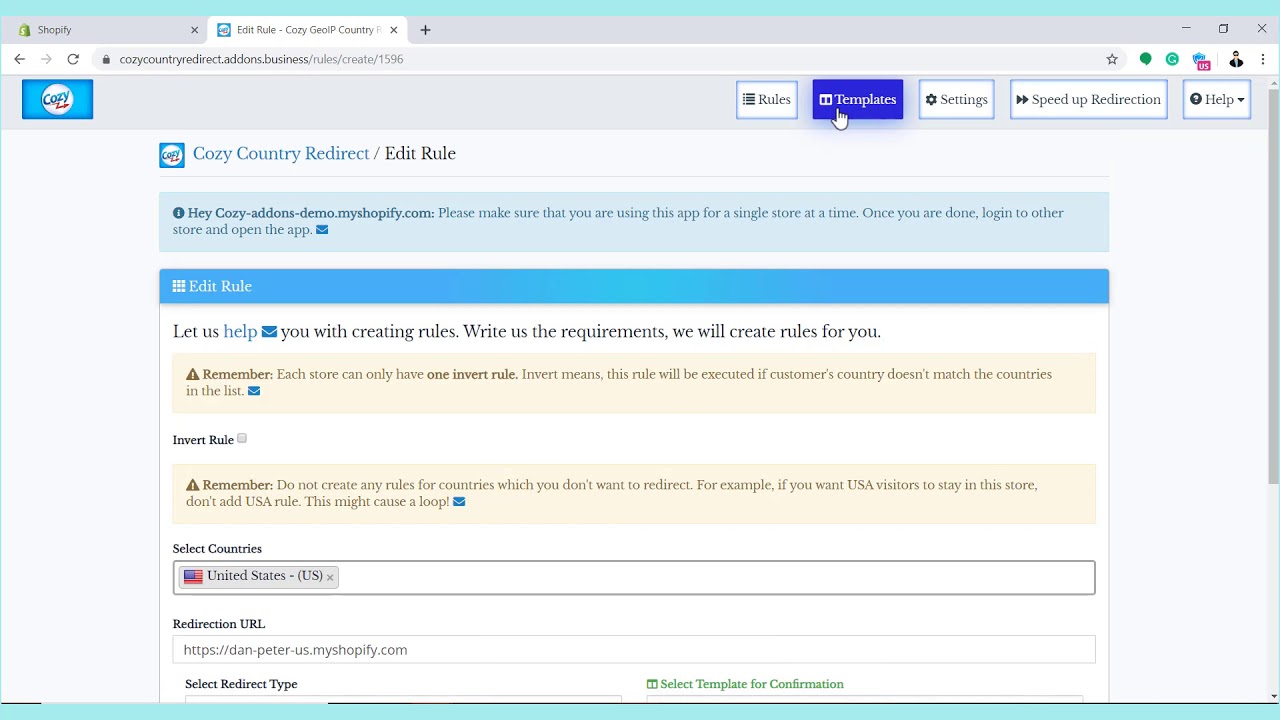
Task: Open the Templates page
Action: coord(858,99)
